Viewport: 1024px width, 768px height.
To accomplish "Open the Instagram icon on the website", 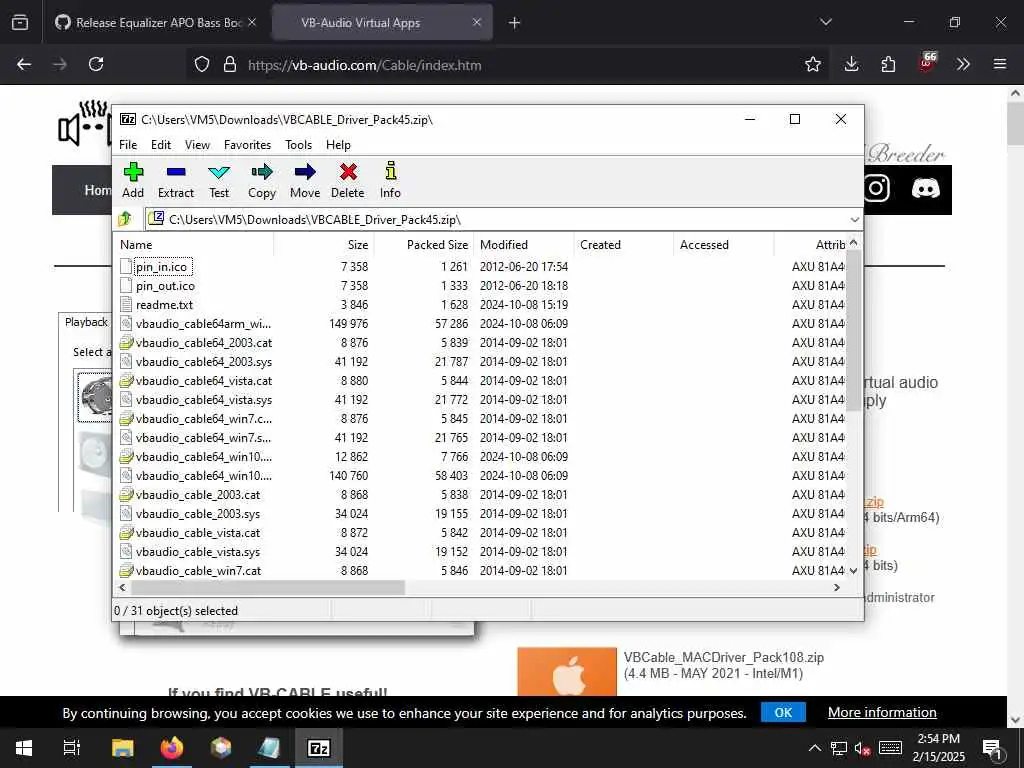I will (x=876, y=189).
